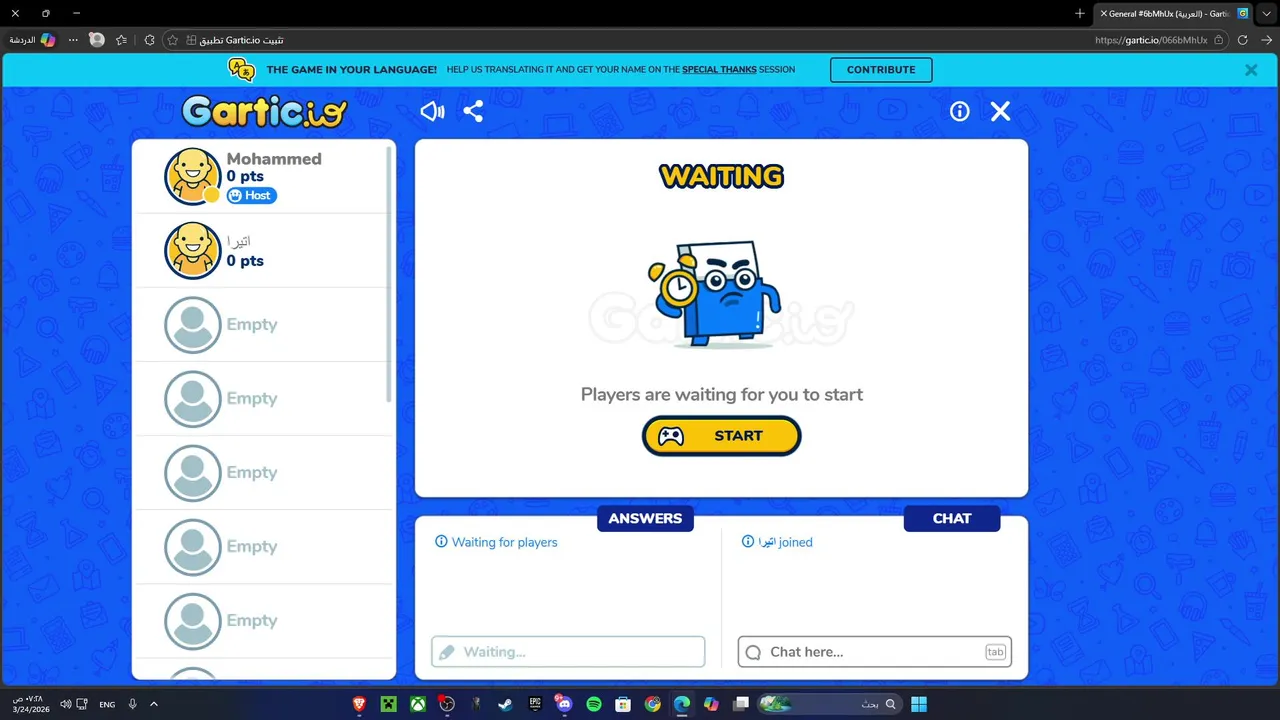Switch to the CHAT tab
Viewport: 1280px width, 720px height.
point(952,518)
